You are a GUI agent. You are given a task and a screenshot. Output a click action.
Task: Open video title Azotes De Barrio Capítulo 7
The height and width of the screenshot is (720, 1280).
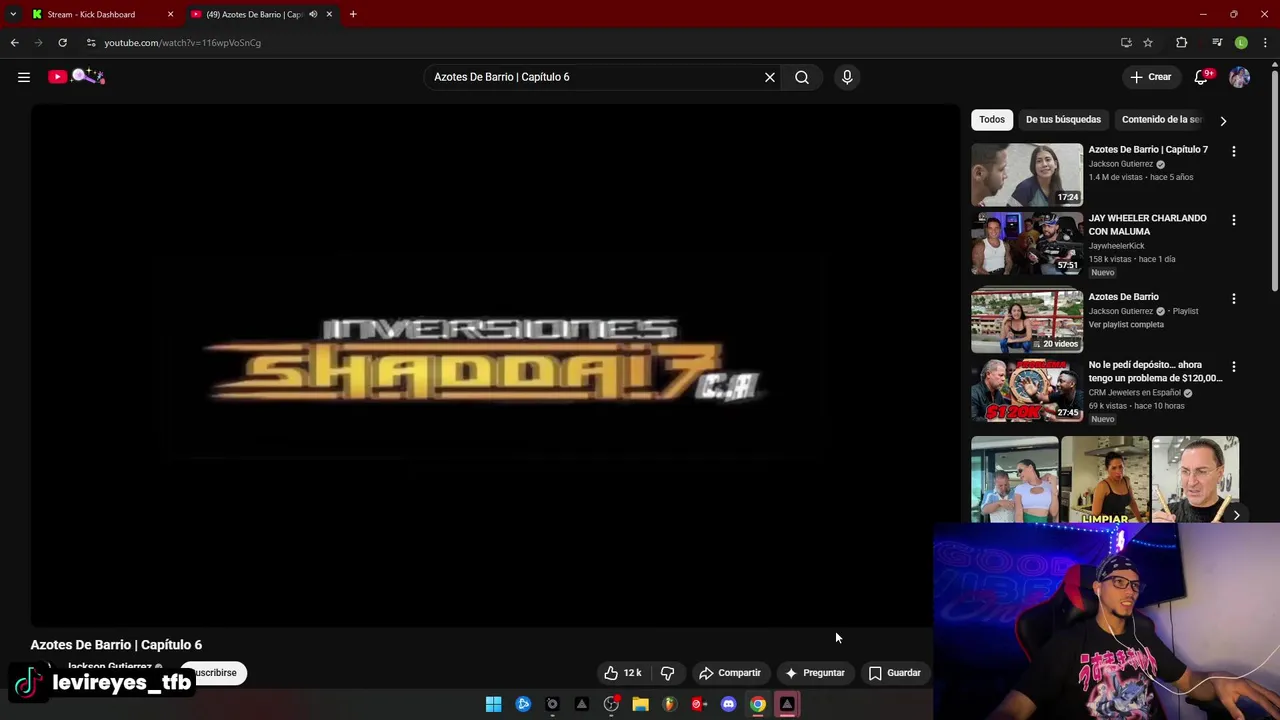1148,150
